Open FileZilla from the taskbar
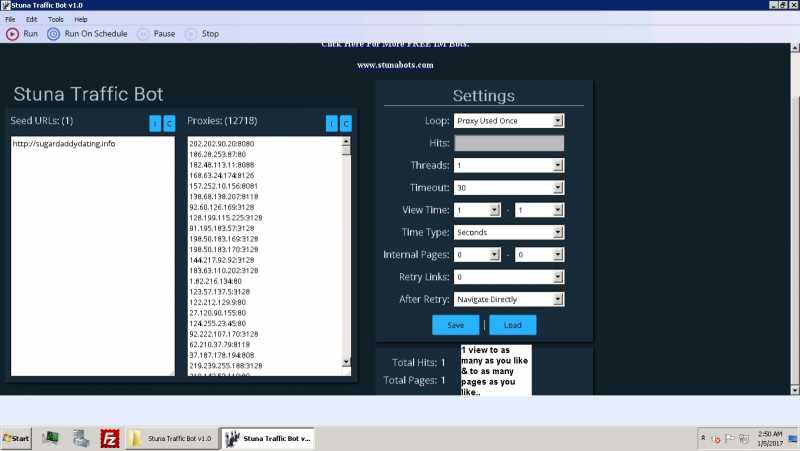The height and width of the screenshot is (451, 800). point(110,439)
